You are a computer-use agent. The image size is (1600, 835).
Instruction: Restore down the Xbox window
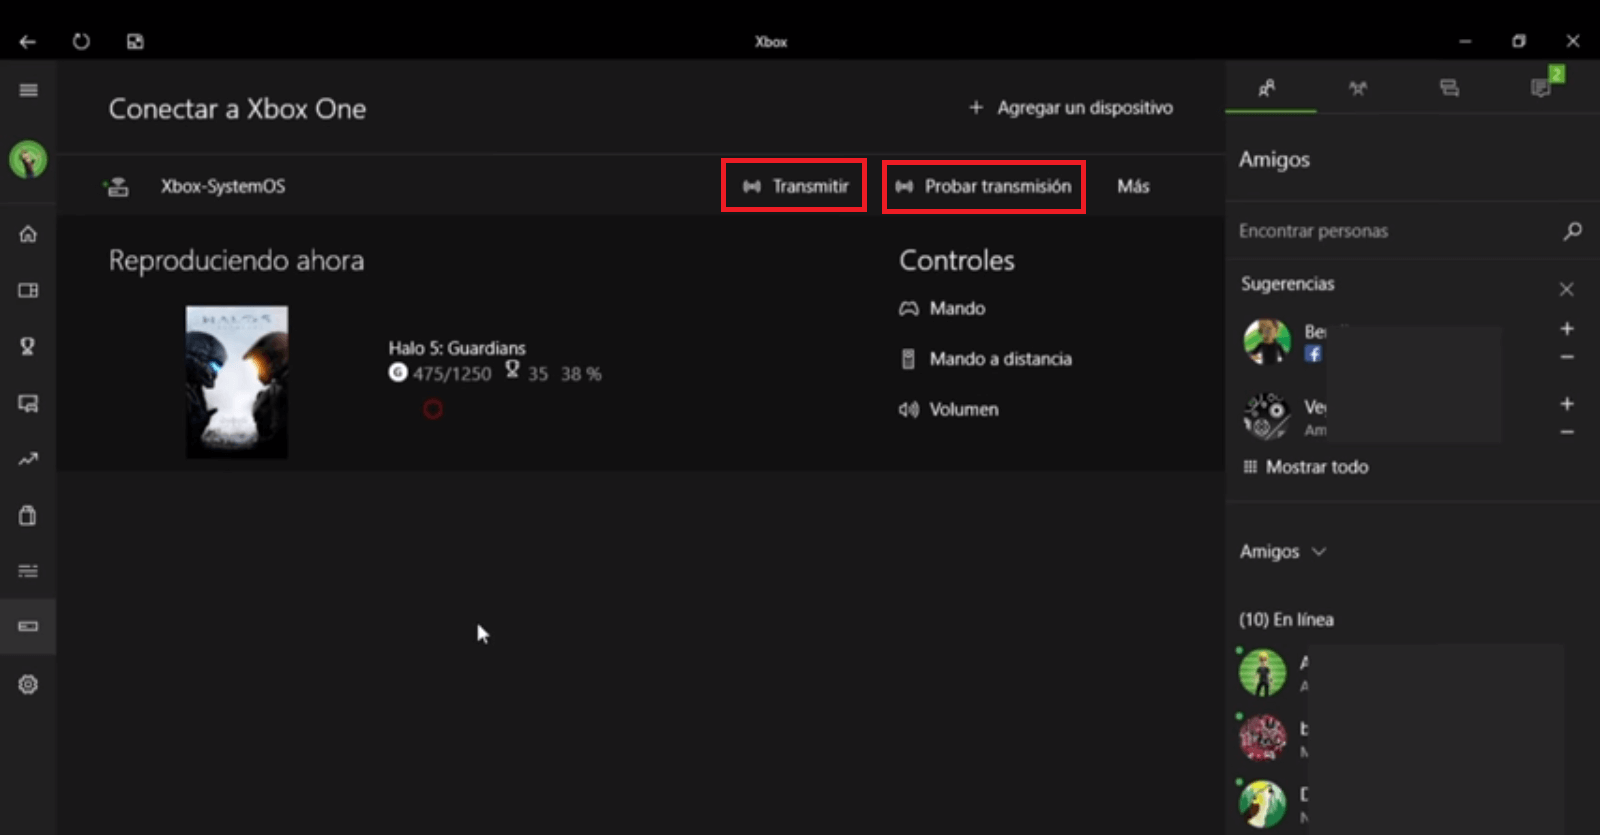tap(1519, 41)
